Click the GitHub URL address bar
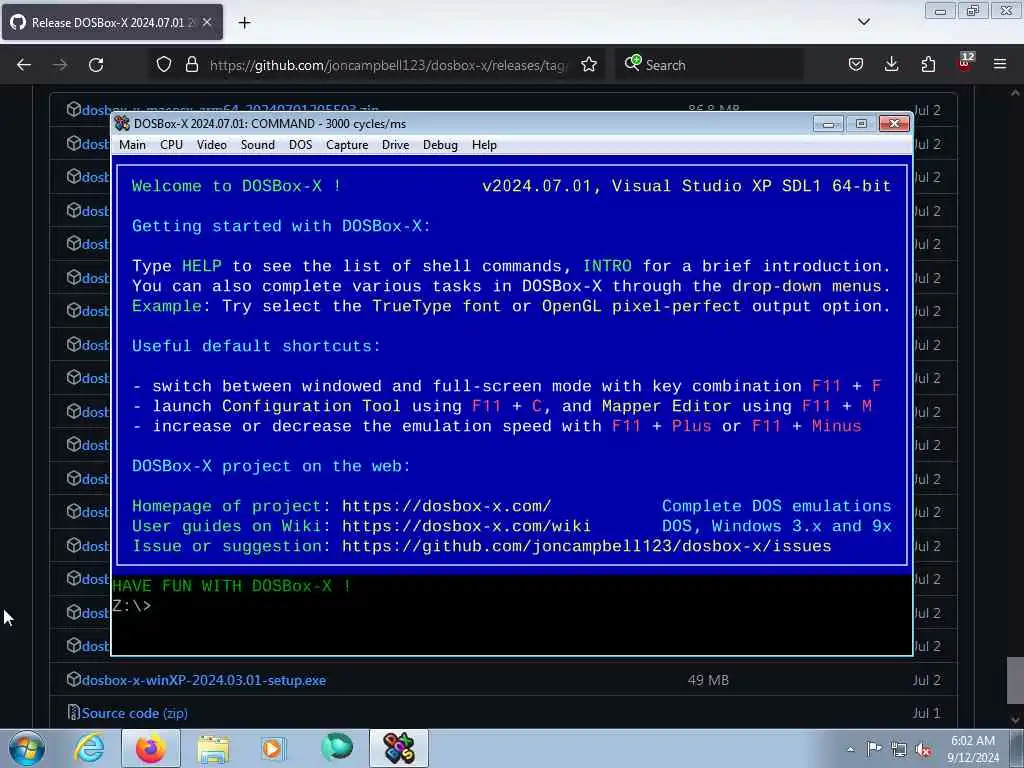Viewport: 1024px width, 768px height. pos(388,65)
